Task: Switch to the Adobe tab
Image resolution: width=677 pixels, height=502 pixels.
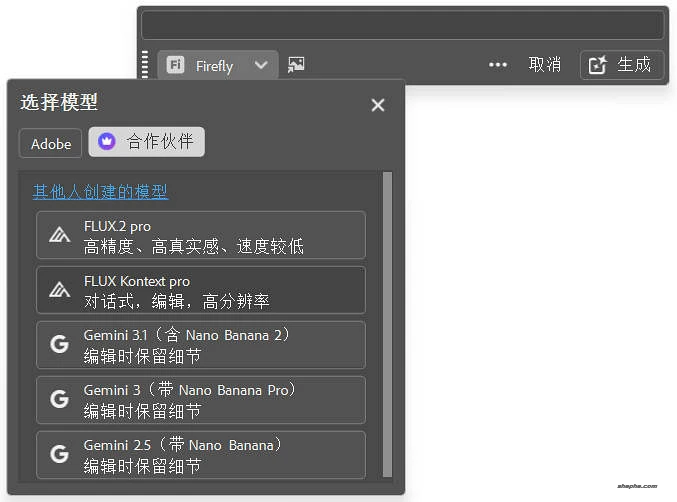Action: [51, 143]
